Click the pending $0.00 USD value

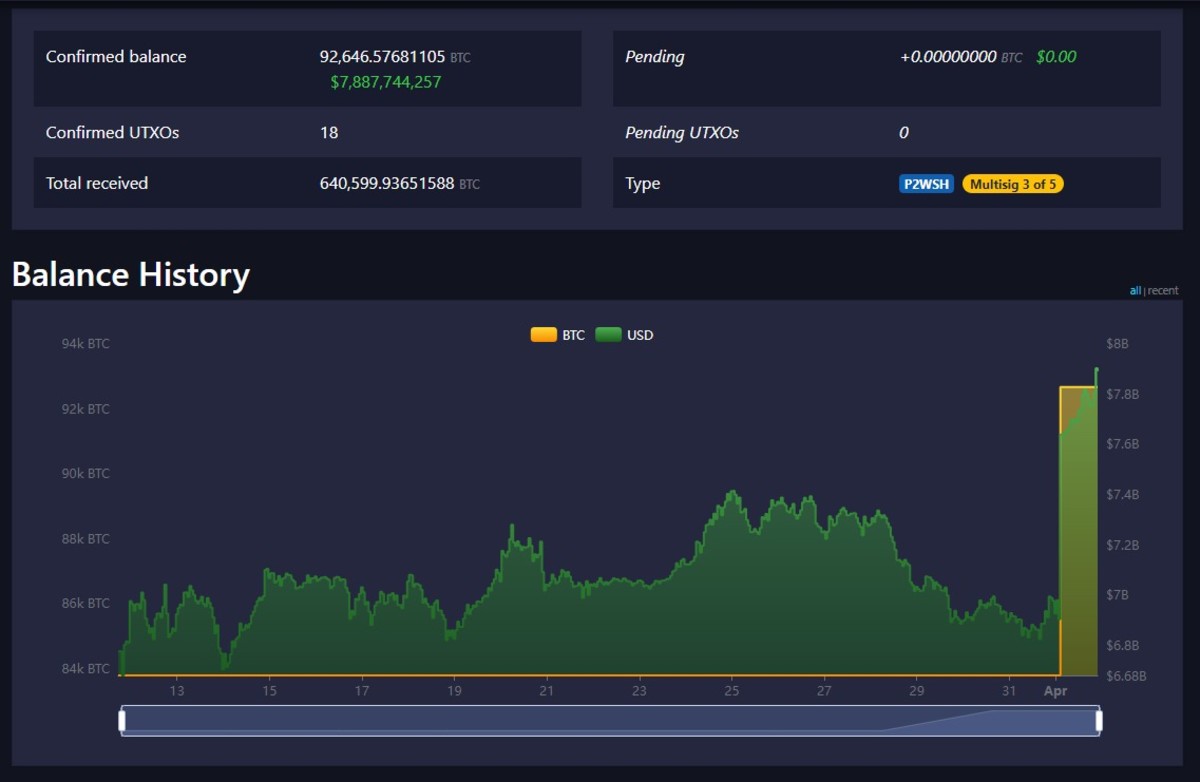(1056, 57)
